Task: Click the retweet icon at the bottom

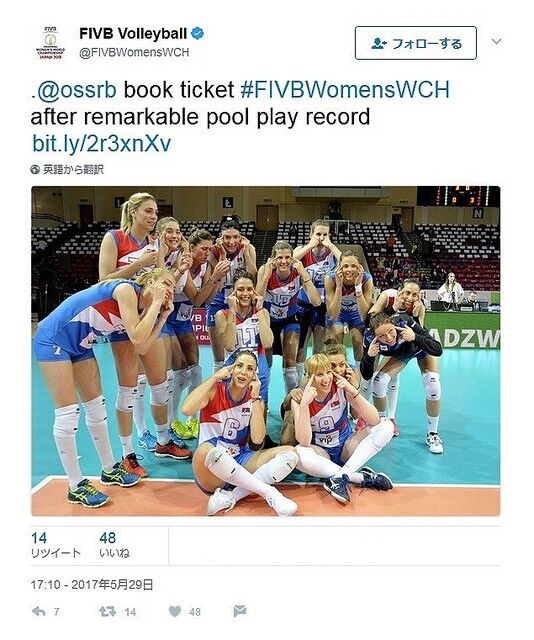Action: (x=107, y=611)
